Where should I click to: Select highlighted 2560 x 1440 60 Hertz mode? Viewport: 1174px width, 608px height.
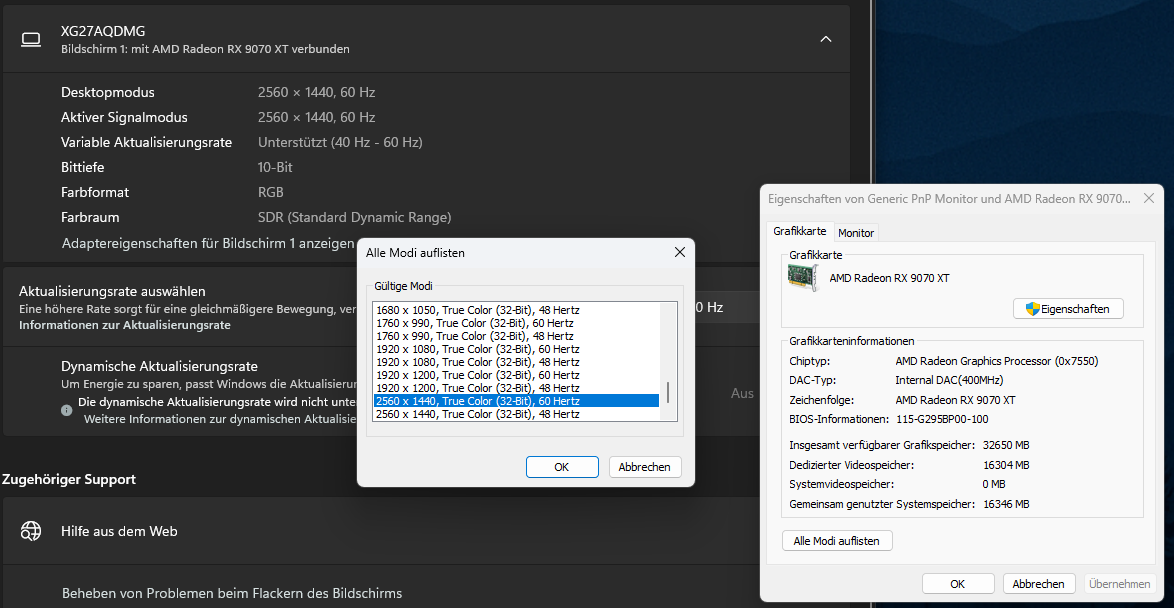click(516, 401)
